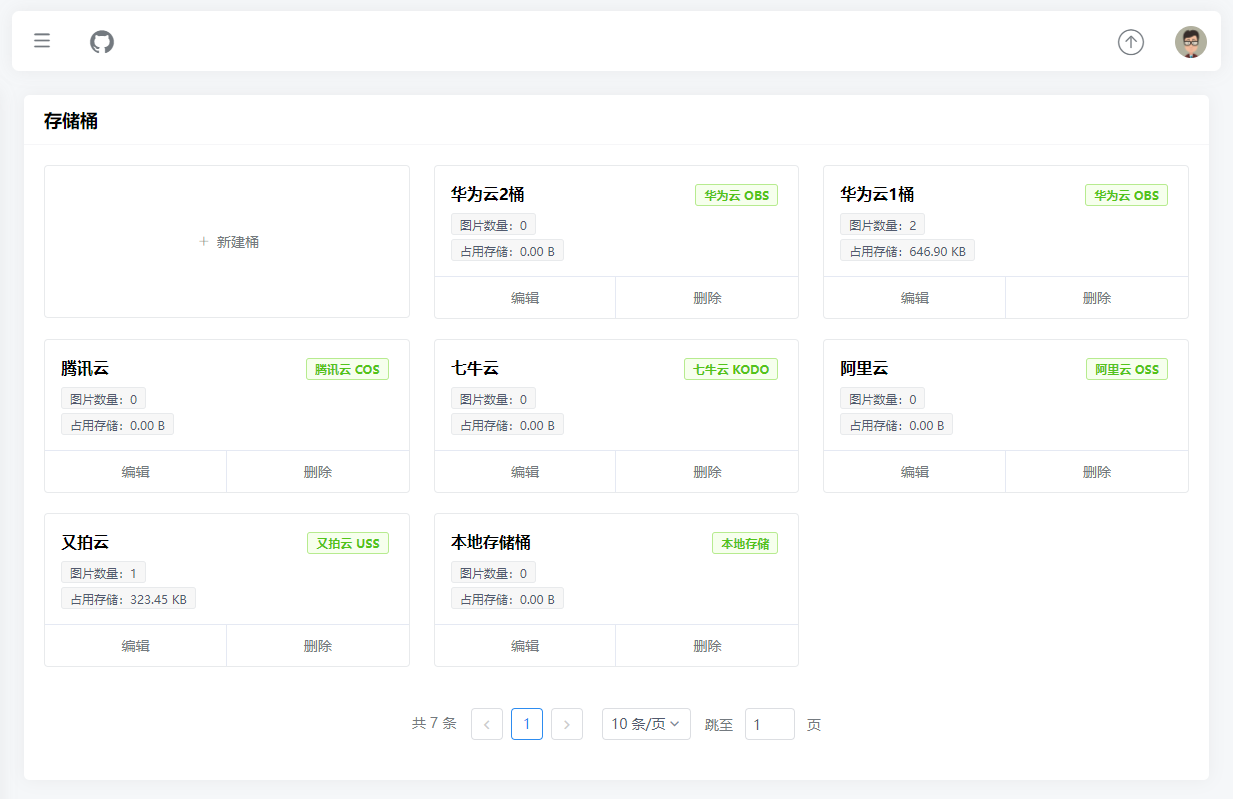Delete the 本地存储桶 bucket
The image size is (1233, 799).
(707, 646)
